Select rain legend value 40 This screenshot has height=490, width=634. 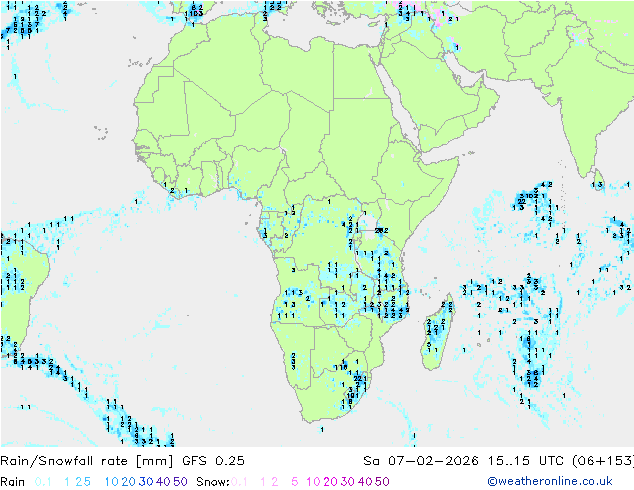(163, 482)
